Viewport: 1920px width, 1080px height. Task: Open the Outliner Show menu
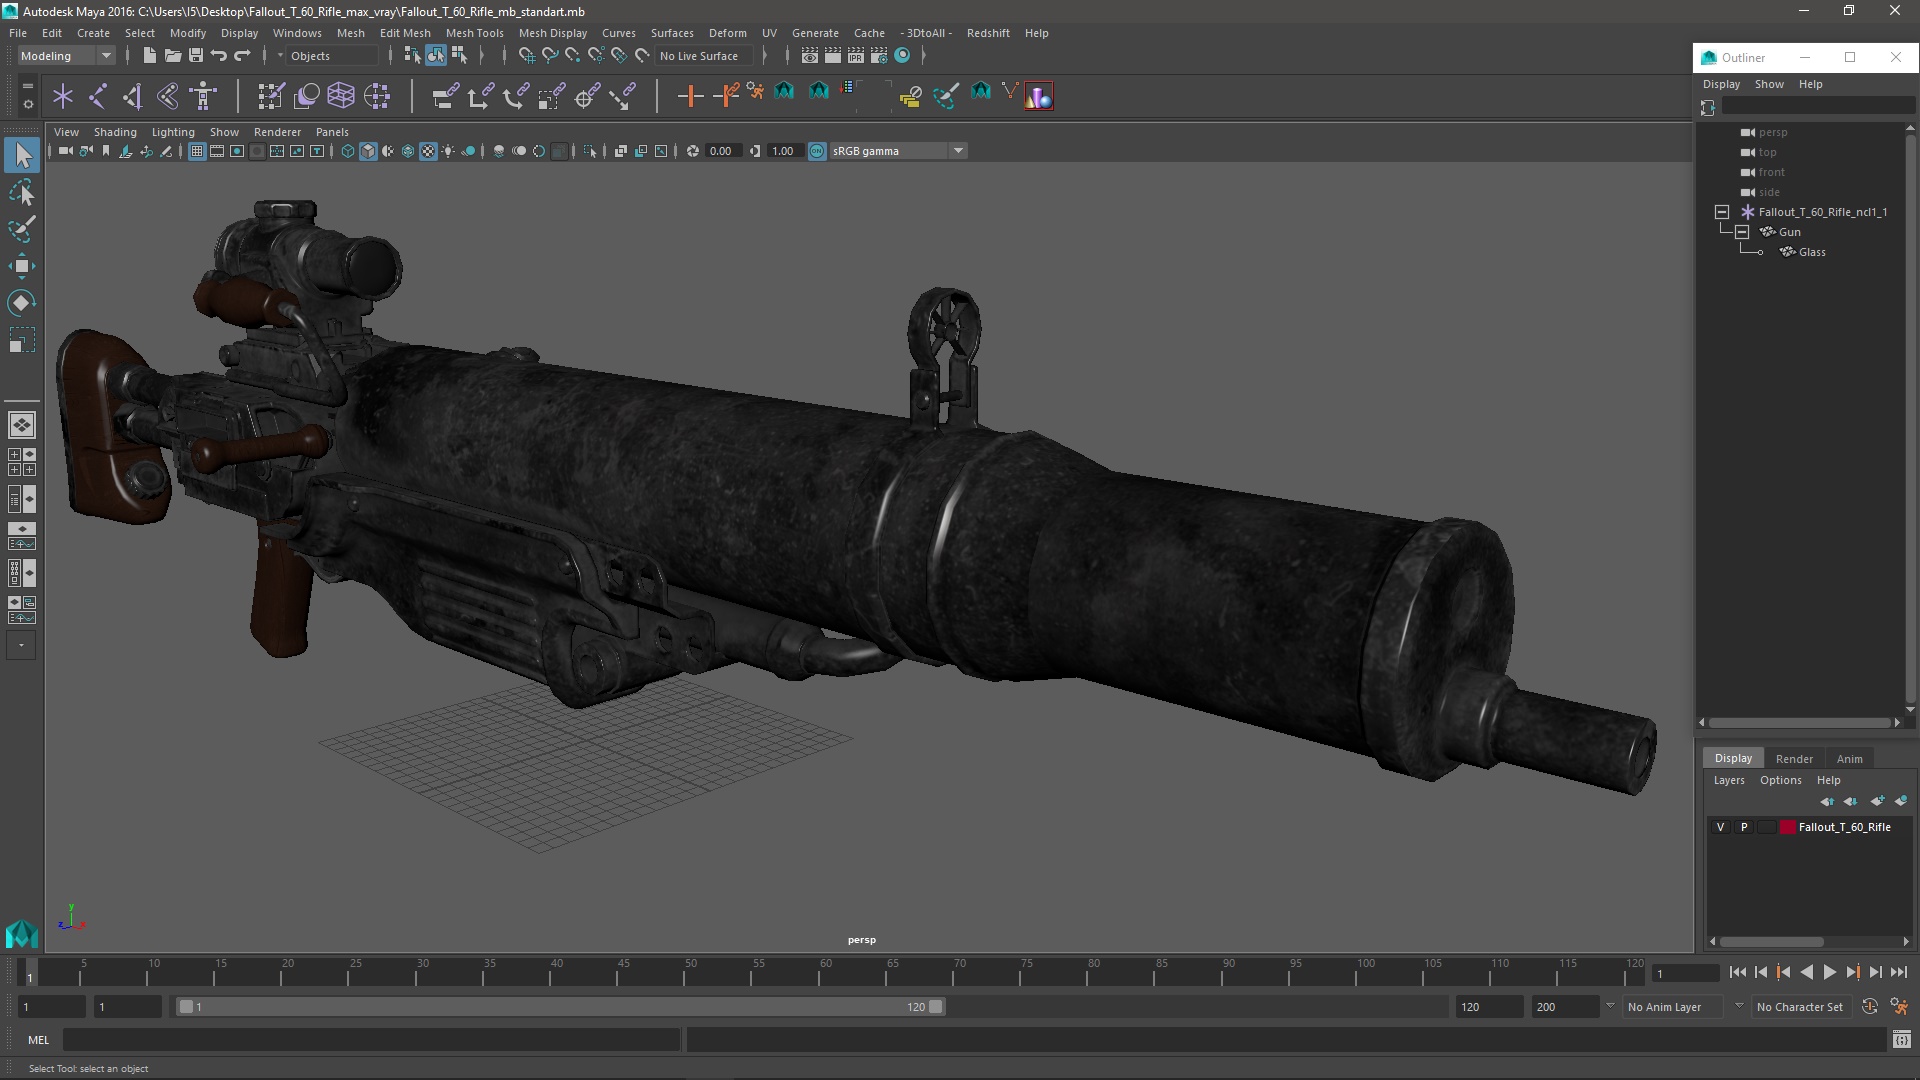pyautogui.click(x=1769, y=84)
